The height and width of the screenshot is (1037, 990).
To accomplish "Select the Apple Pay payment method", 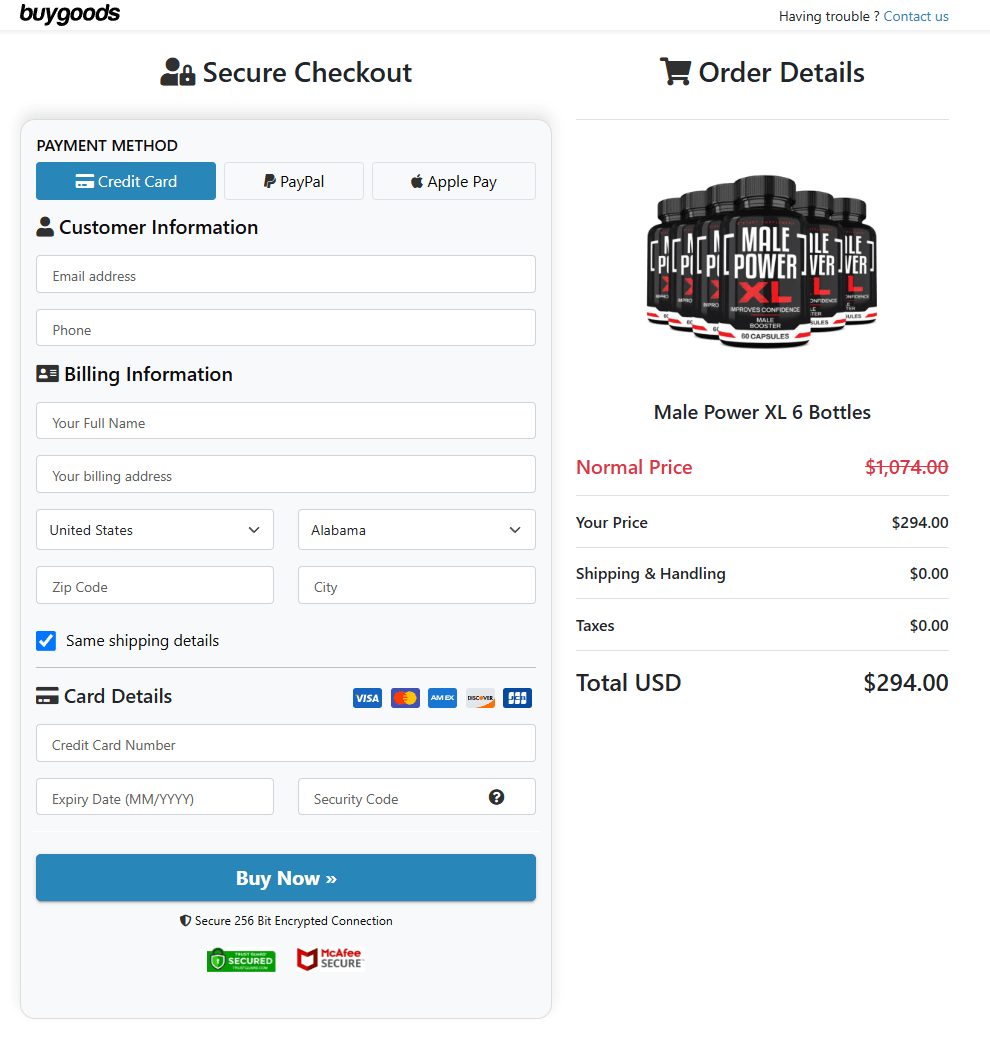I will point(453,181).
